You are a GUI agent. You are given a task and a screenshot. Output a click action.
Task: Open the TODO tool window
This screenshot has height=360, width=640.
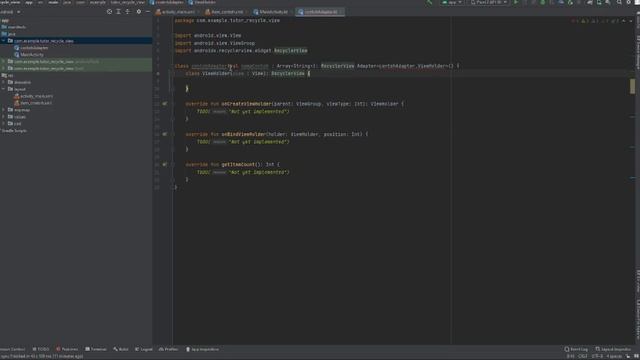coord(41,349)
